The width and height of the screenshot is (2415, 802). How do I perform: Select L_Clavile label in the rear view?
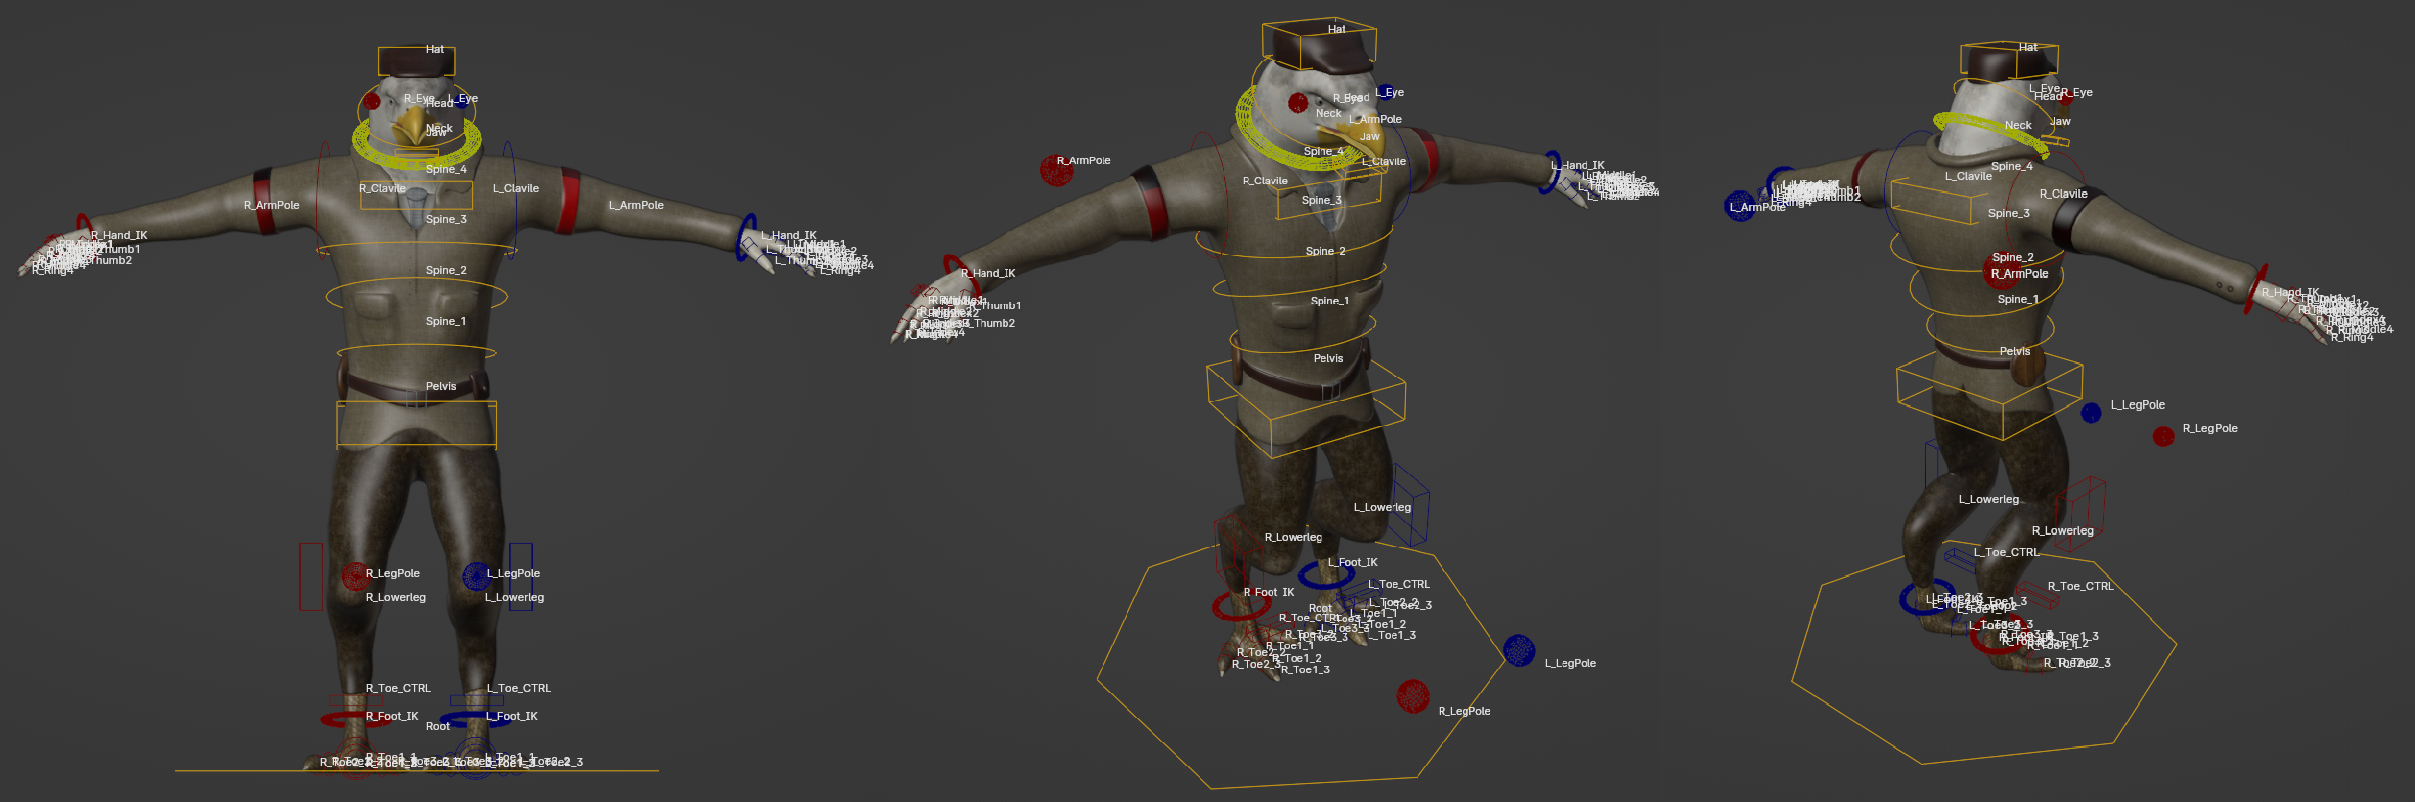tap(1968, 176)
